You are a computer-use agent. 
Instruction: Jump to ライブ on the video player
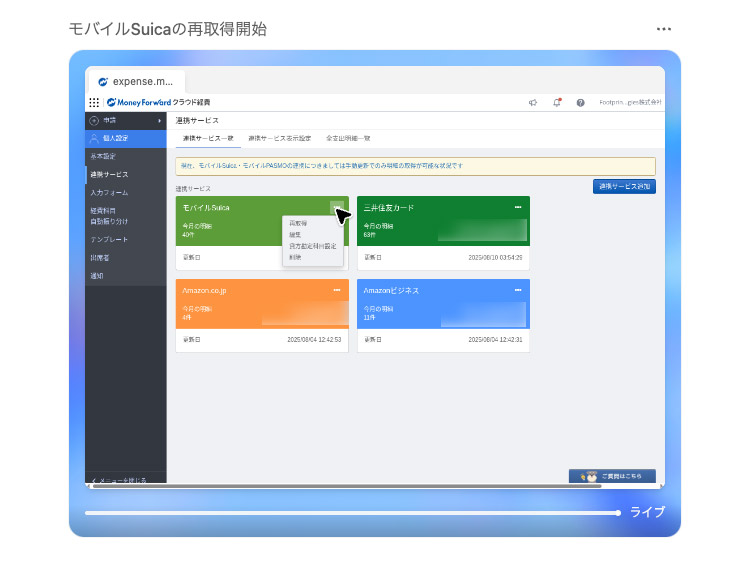[x=647, y=512]
